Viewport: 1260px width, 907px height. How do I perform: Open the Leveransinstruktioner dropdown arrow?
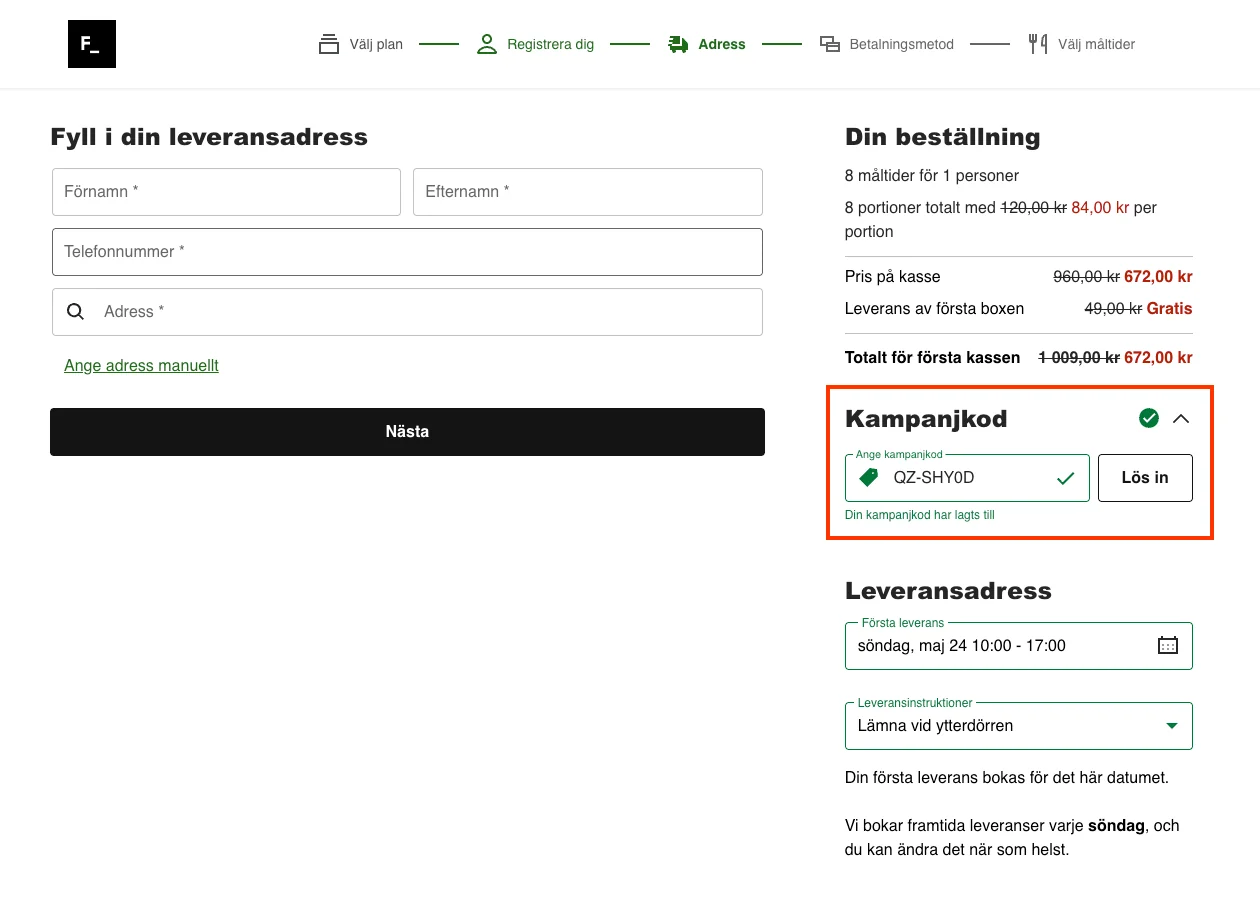[x=1172, y=726]
